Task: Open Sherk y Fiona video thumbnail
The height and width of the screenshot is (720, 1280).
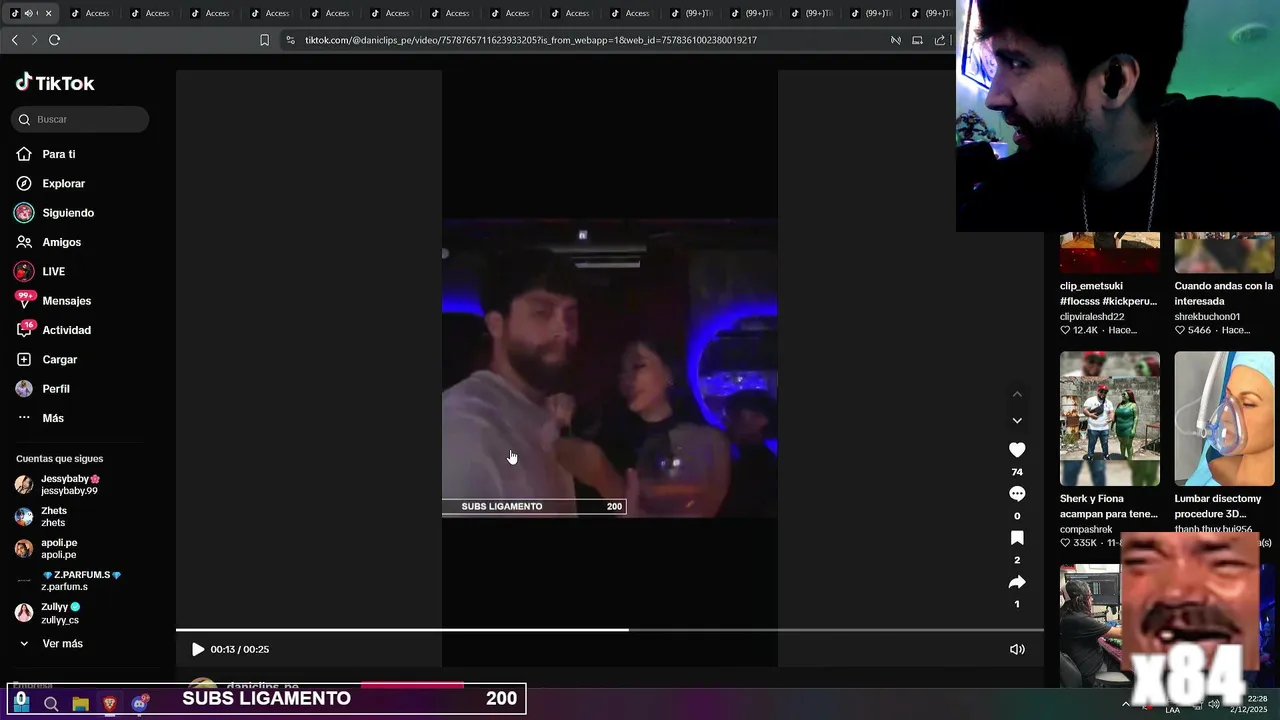Action: point(1110,418)
